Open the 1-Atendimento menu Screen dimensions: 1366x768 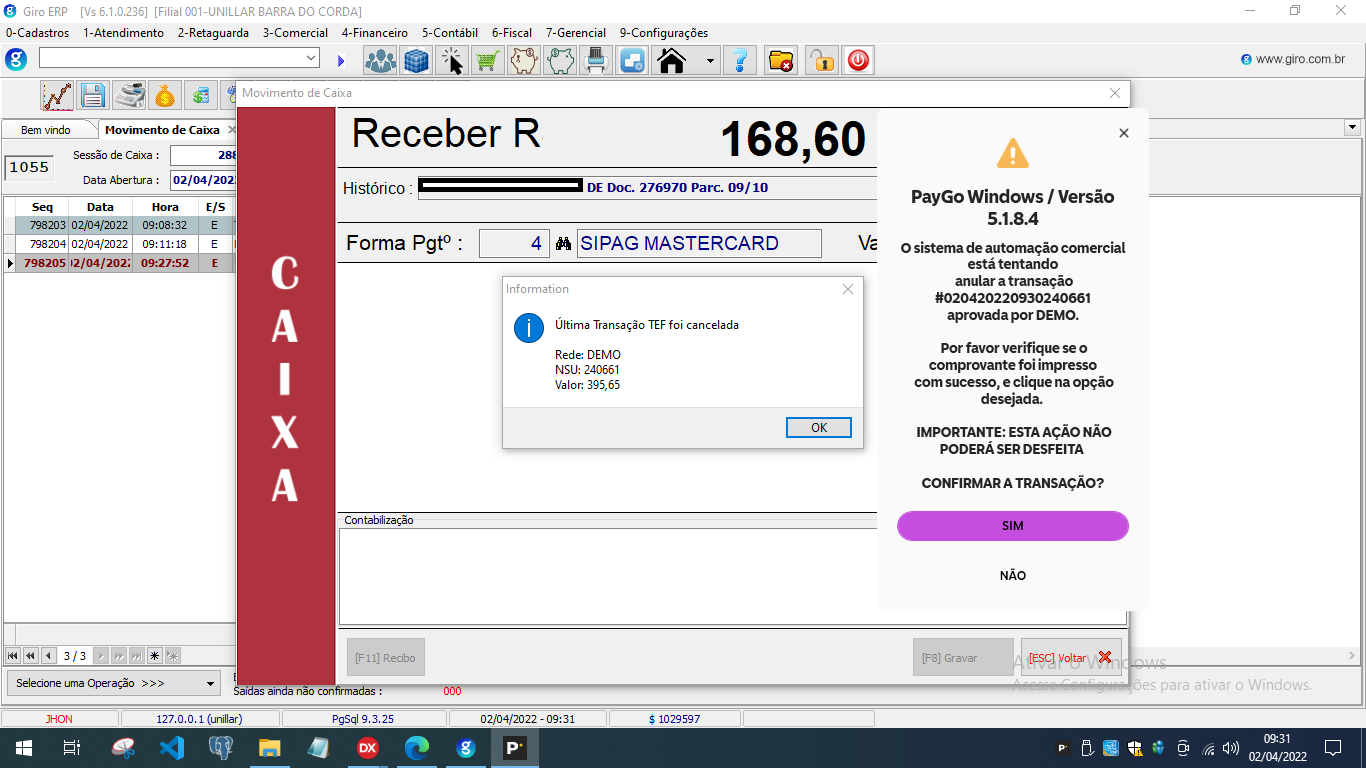(123, 33)
